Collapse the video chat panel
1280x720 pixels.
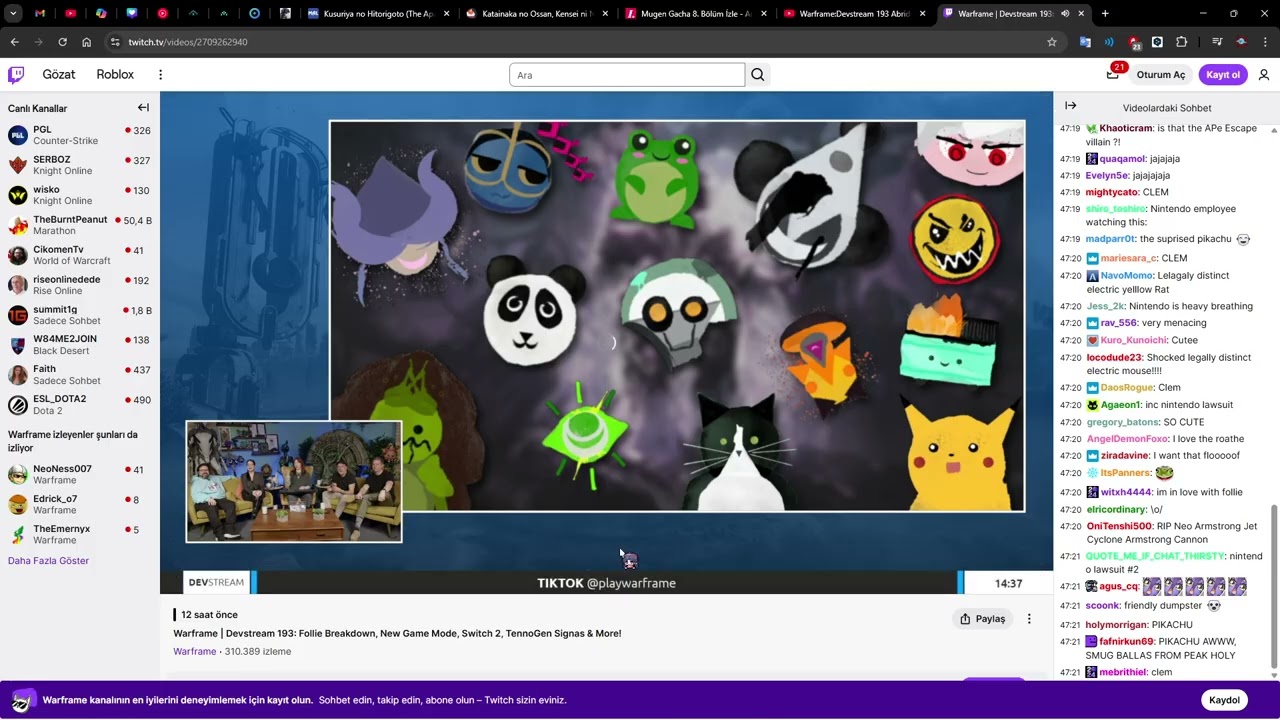pyautogui.click(x=1071, y=106)
